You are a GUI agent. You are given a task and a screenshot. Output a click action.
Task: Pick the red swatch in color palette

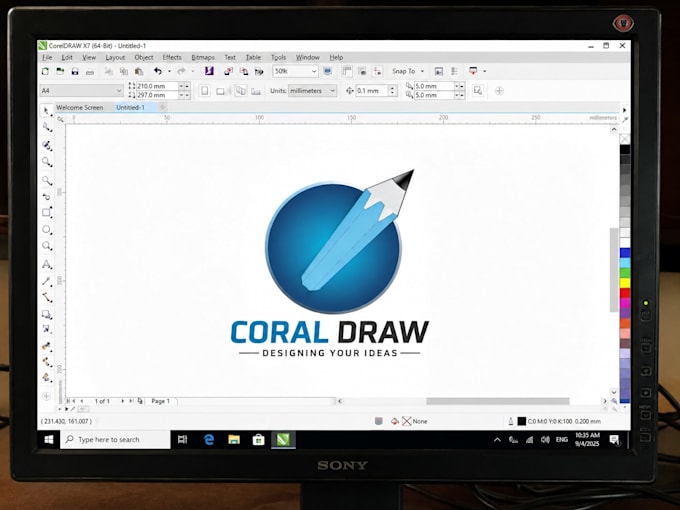(625, 293)
